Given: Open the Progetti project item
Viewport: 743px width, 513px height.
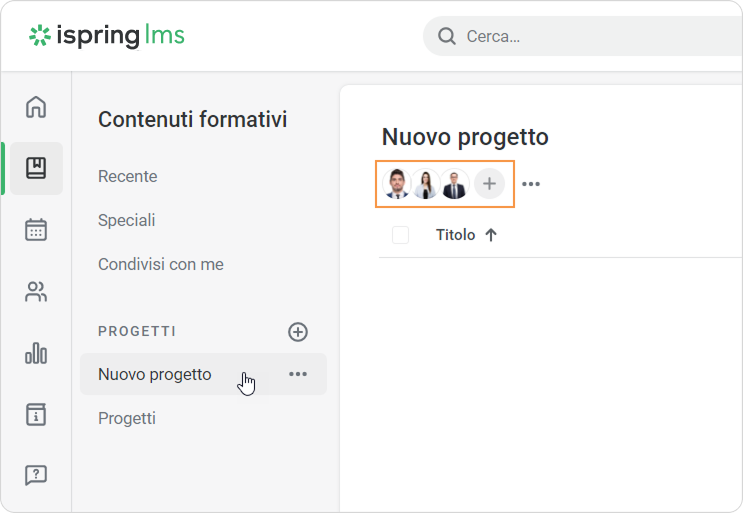Looking at the screenshot, I should point(127,418).
